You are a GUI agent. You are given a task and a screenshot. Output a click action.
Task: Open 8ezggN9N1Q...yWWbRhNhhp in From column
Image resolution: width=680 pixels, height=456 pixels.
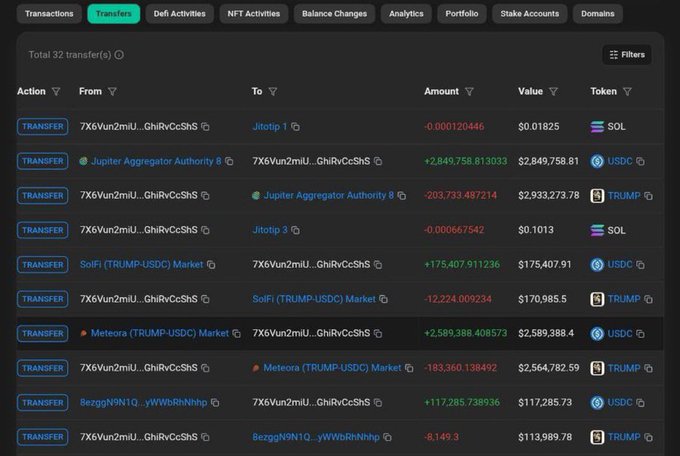pos(144,403)
